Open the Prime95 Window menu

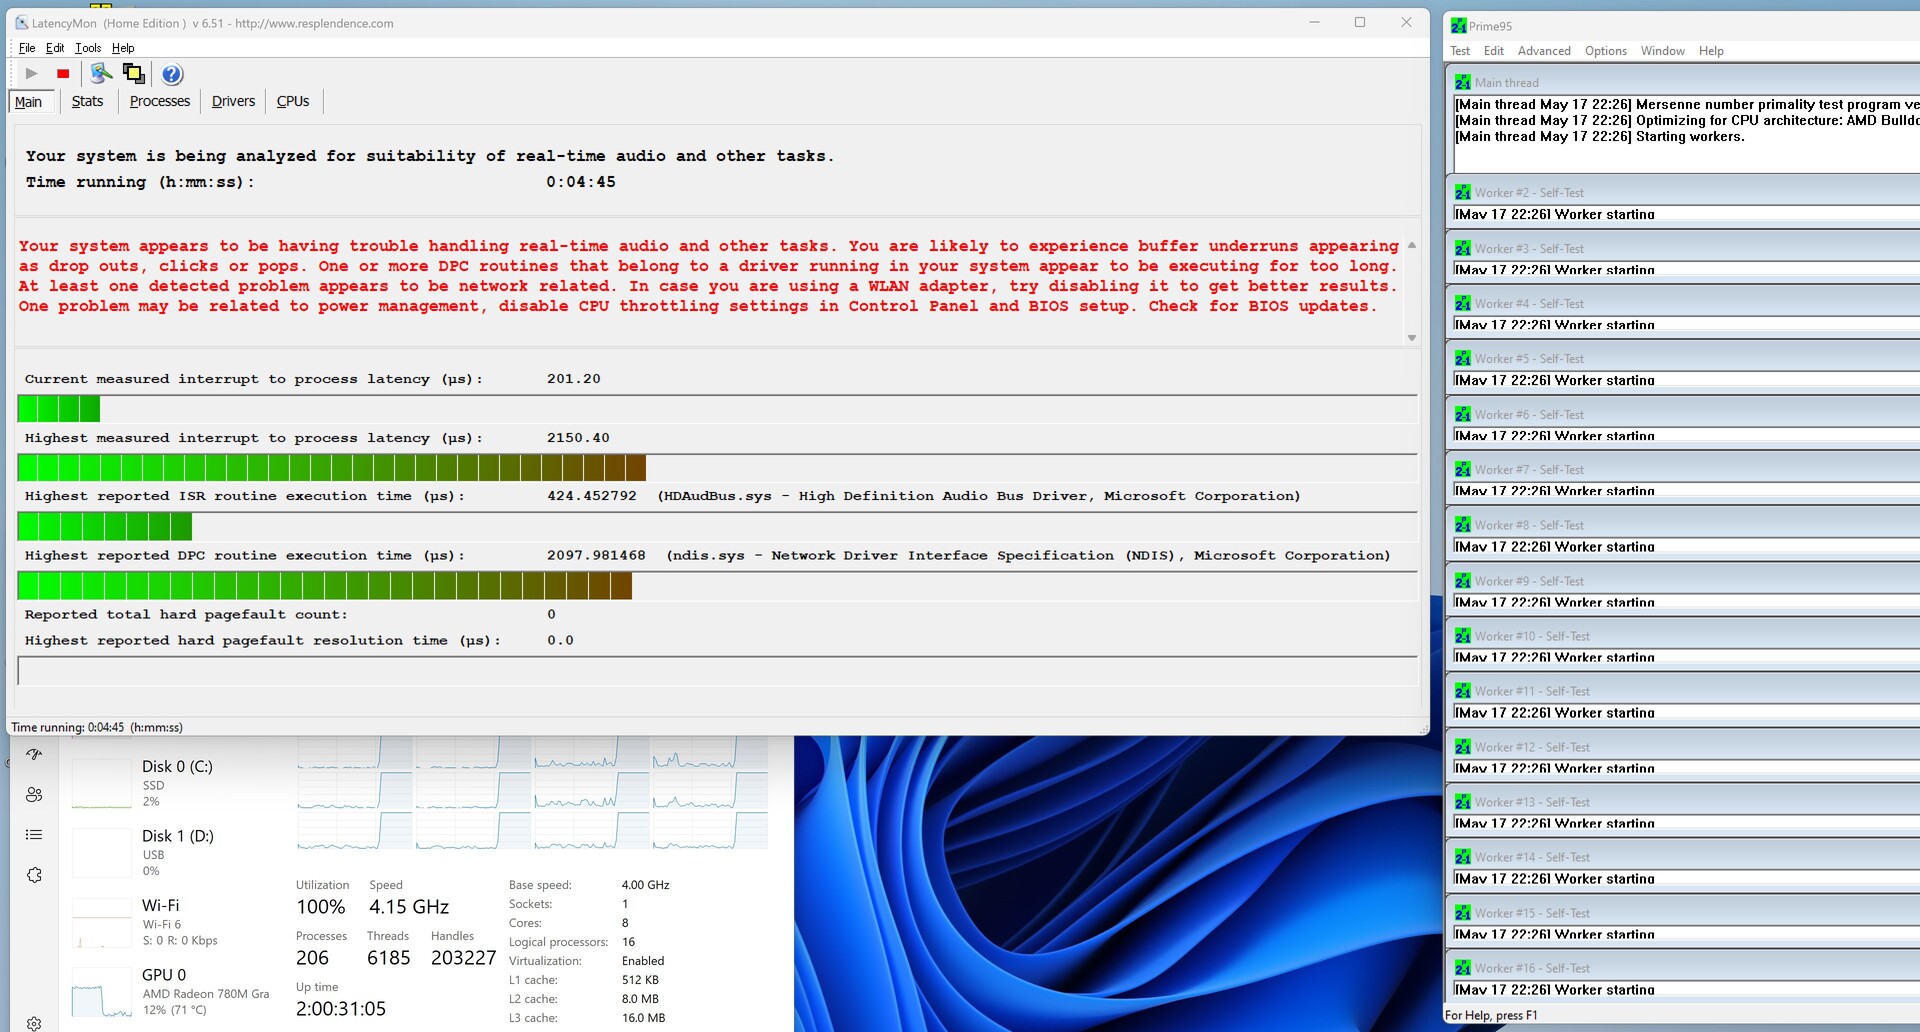point(1662,51)
